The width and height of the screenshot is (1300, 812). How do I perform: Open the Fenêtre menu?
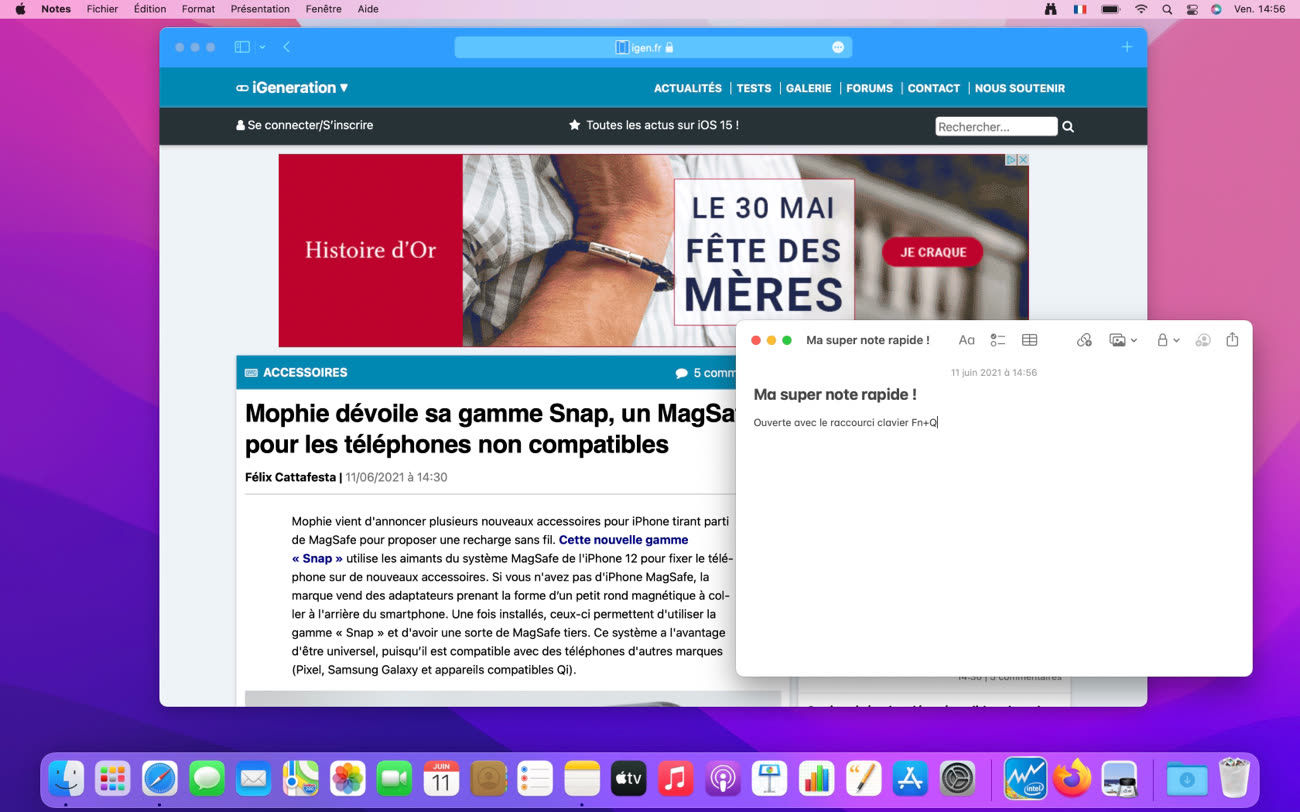(323, 9)
